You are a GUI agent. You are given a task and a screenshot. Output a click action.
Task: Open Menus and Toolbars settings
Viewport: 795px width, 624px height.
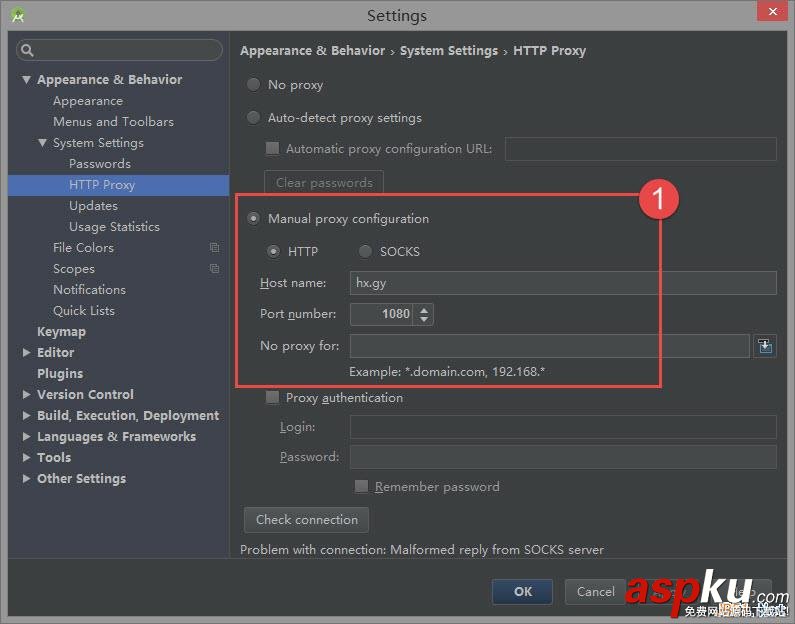(113, 122)
